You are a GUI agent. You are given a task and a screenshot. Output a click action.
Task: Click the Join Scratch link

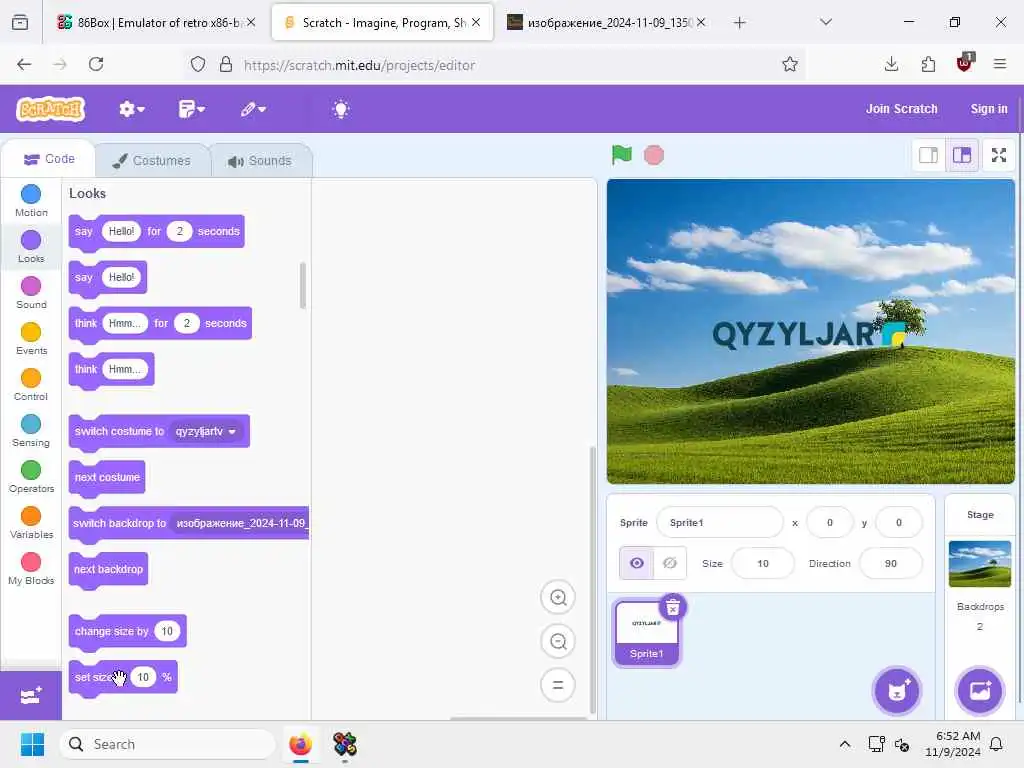901,109
